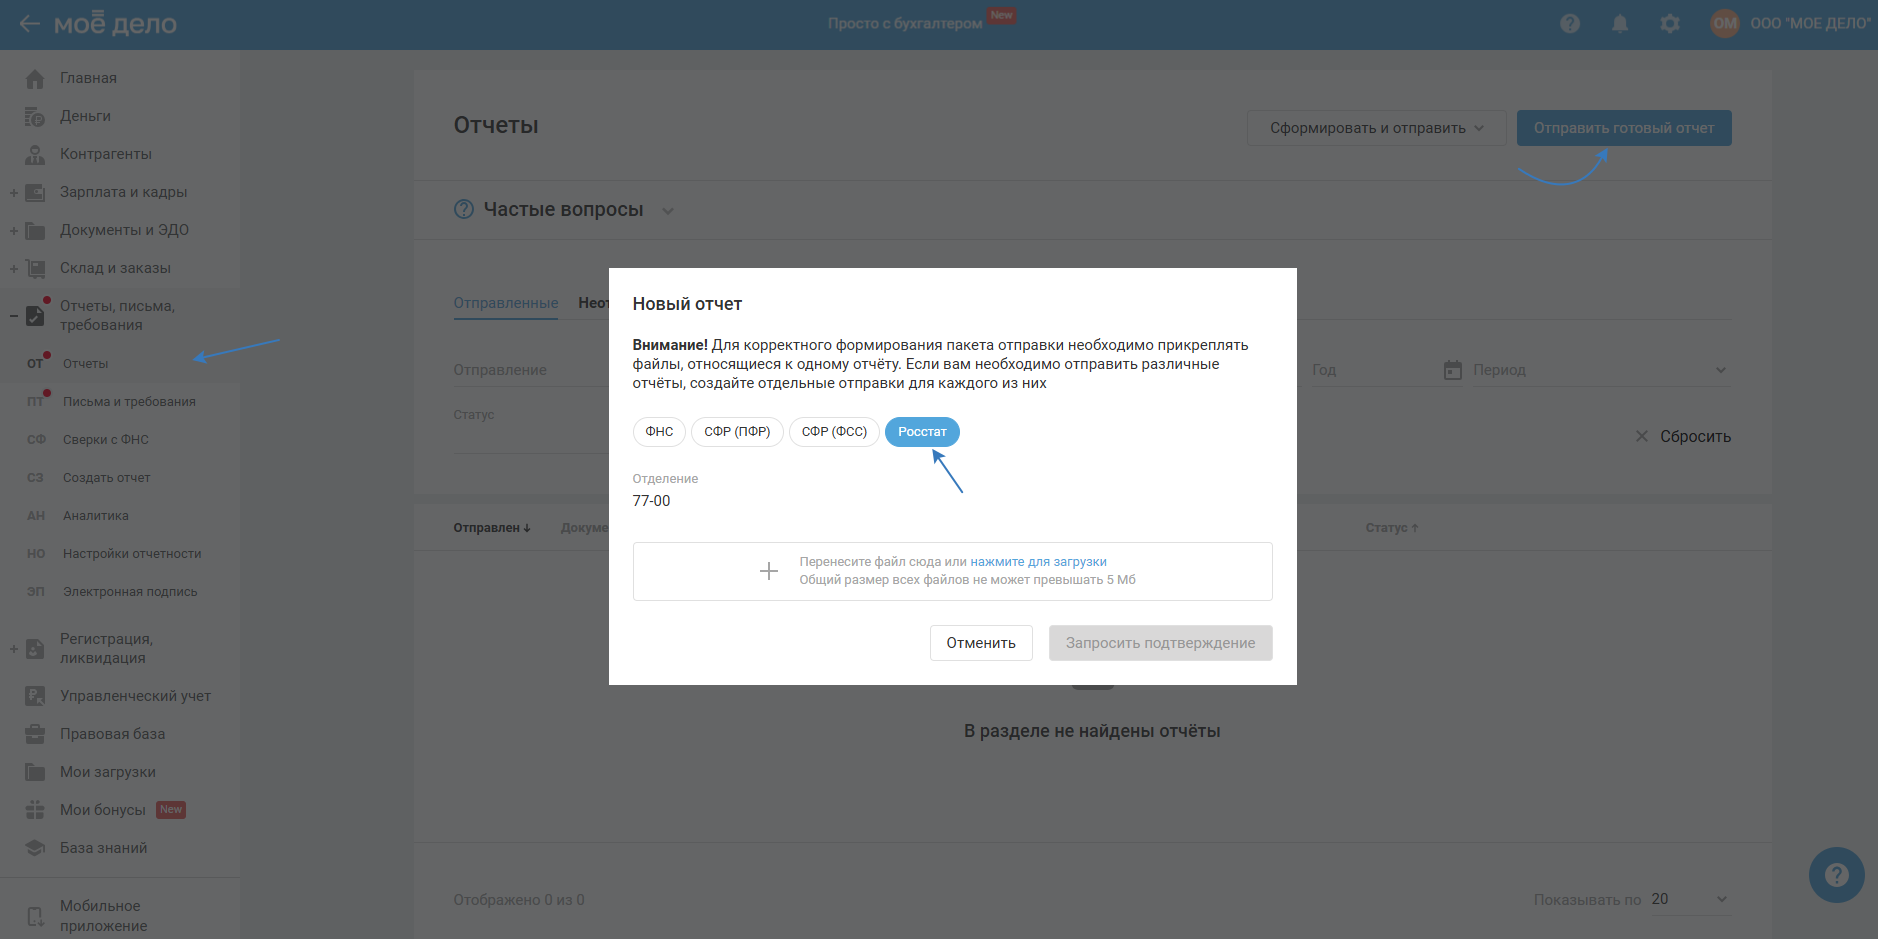Sort by the Отправлен column header

pos(492,528)
